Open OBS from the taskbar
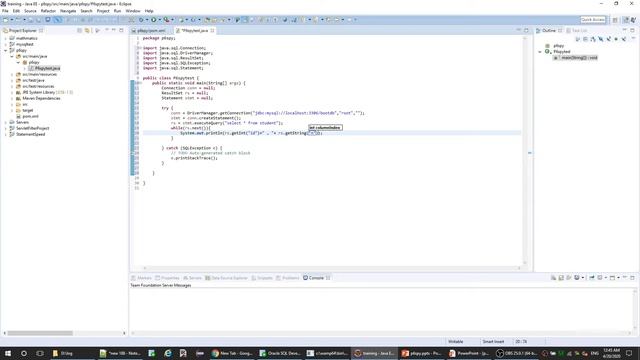Screen dimensions: 640x360 [517, 353]
